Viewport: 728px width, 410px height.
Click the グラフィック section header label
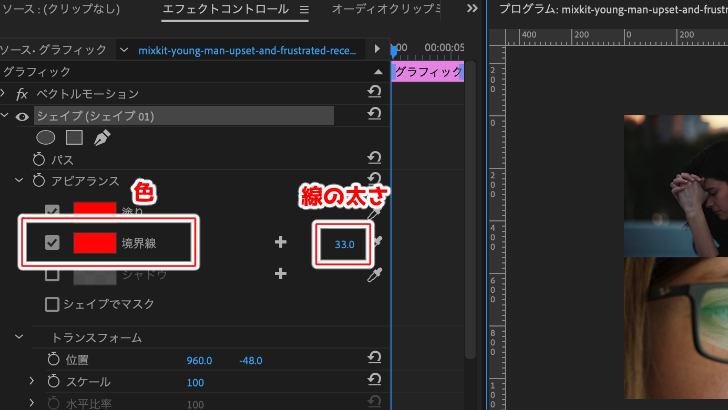(37, 72)
